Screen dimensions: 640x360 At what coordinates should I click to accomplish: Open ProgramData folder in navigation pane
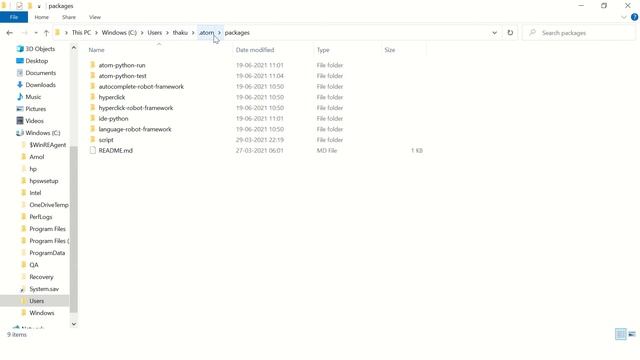pyautogui.click(x=47, y=253)
